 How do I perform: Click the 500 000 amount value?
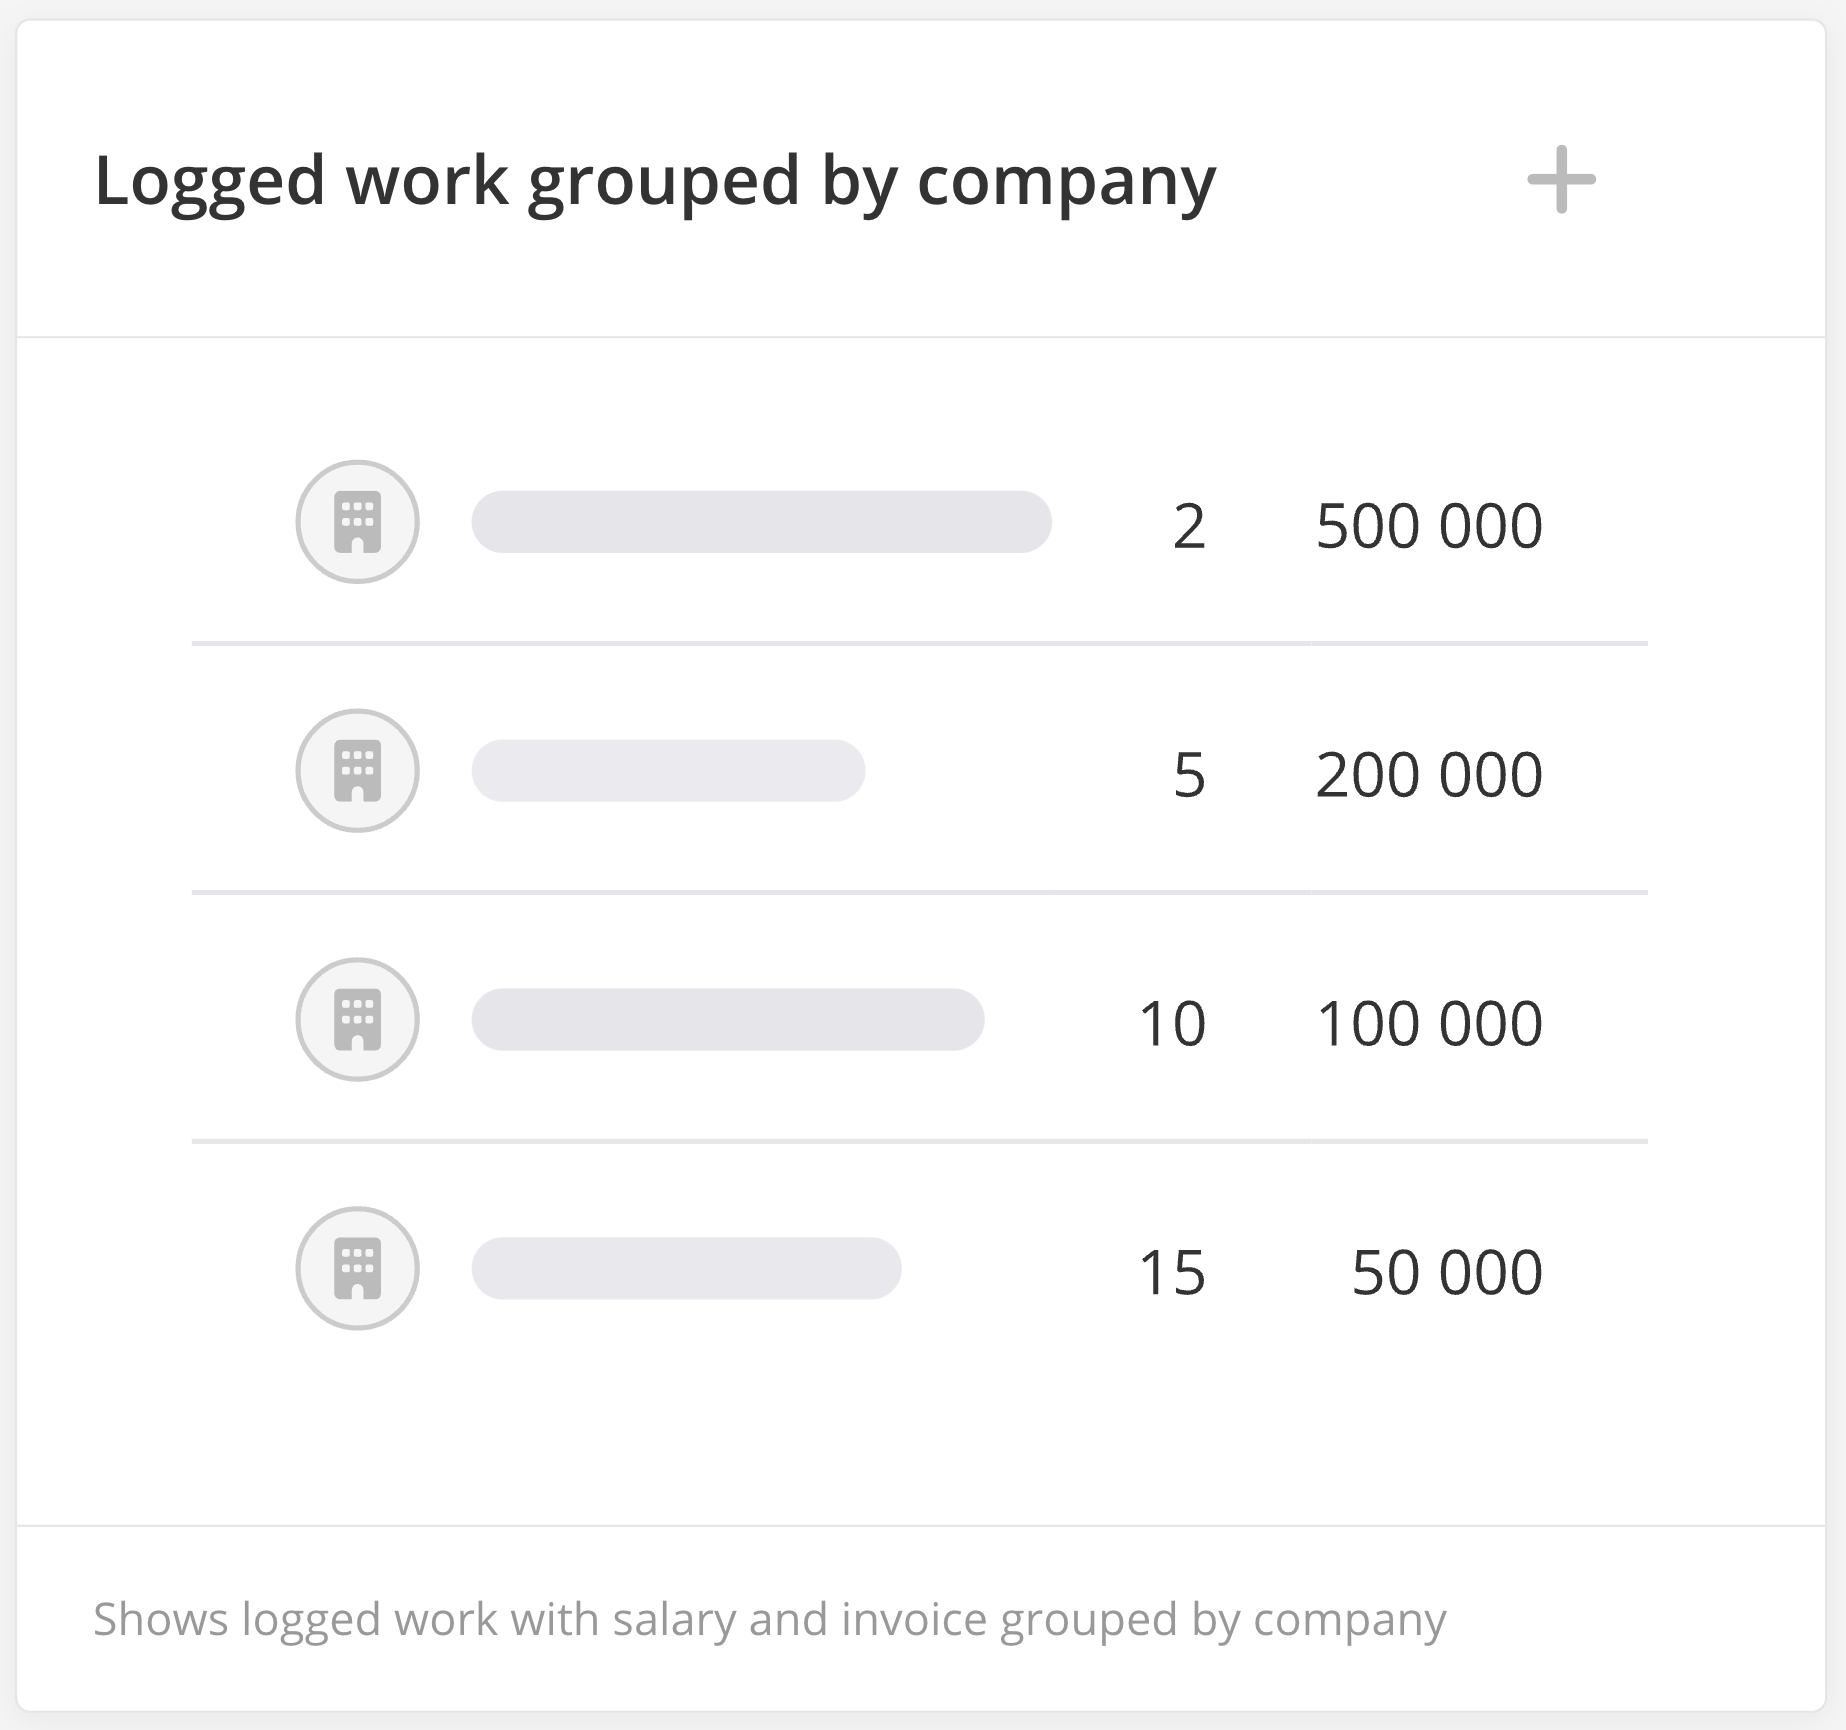point(1429,526)
